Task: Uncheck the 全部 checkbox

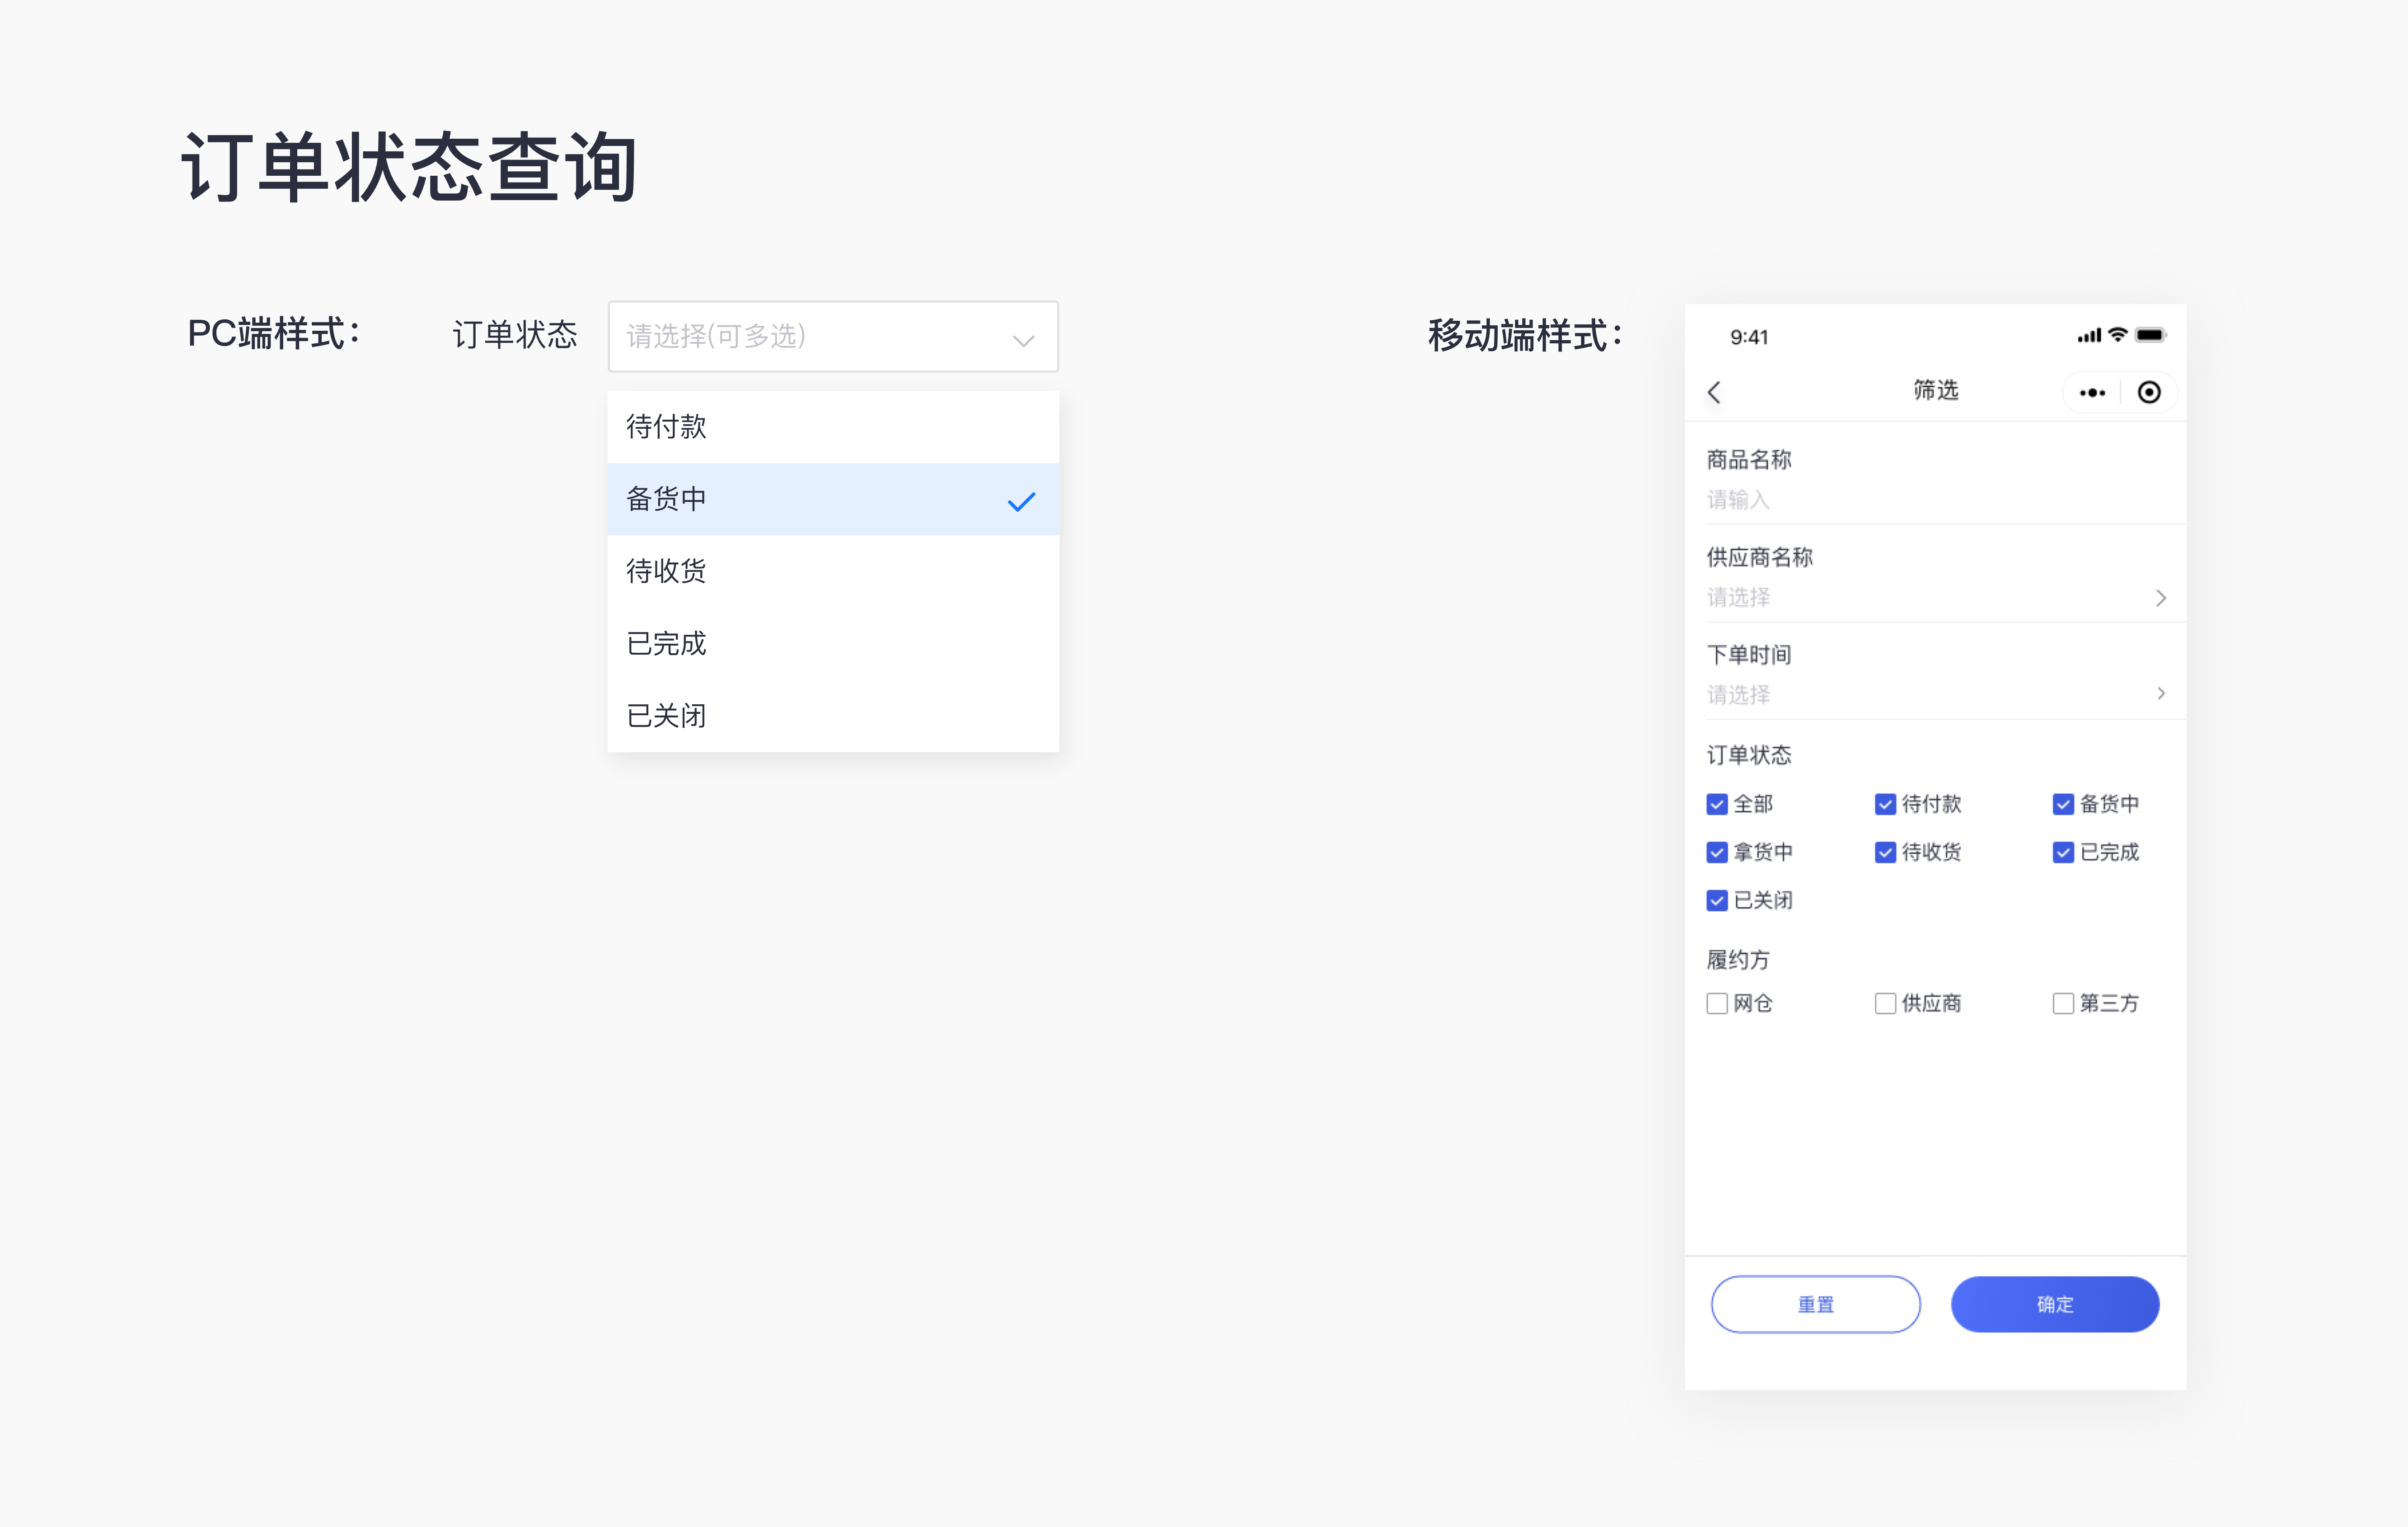Action: (x=1717, y=804)
